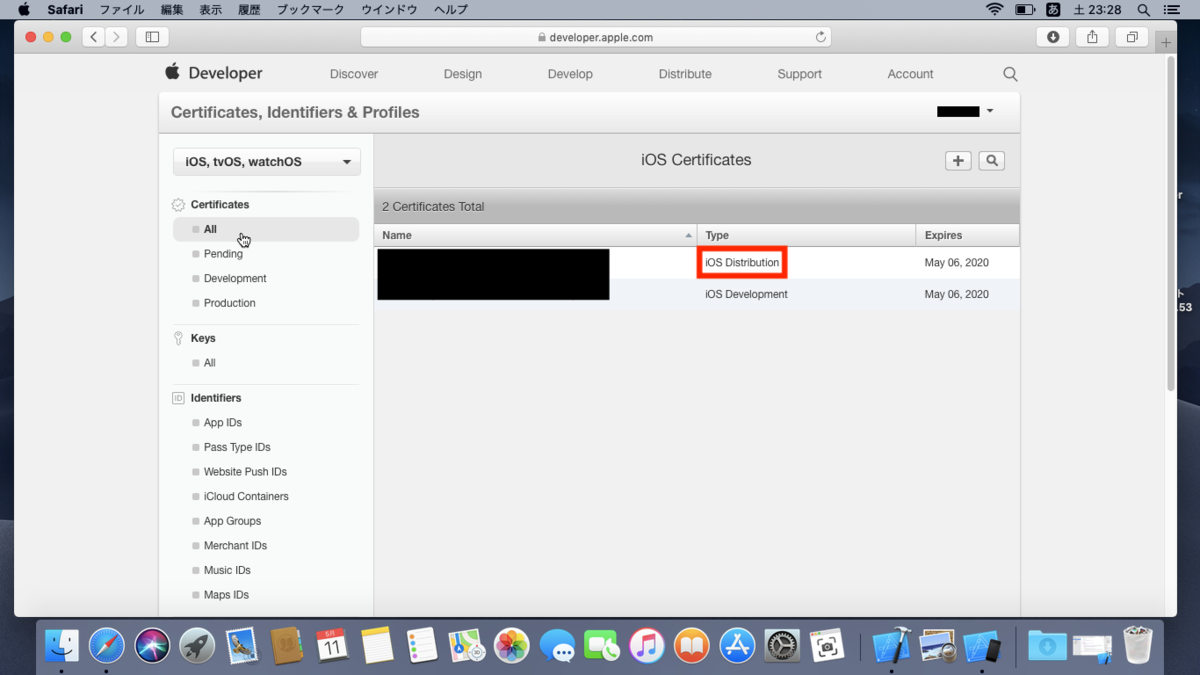Open Trash in the Dock
Viewport: 1200px width, 675px height.
pos(1138,647)
